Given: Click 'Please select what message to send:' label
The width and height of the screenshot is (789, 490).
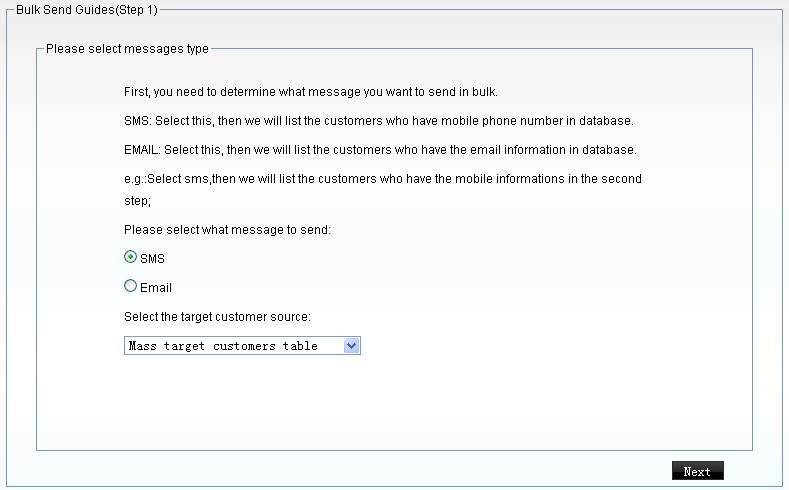Looking at the screenshot, I should point(227,230).
